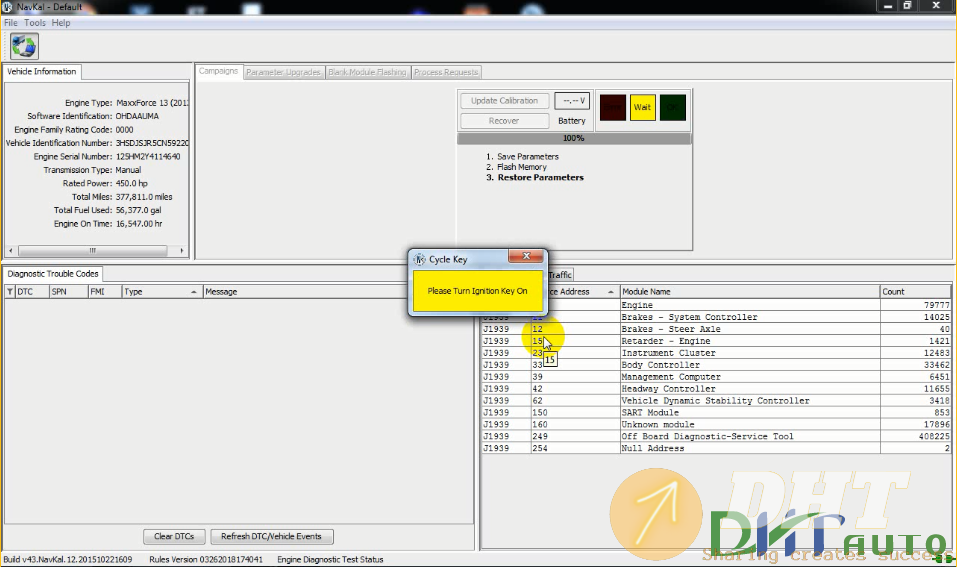Switch to the Parameter Upgrades tab
Image resolution: width=957 pixels, height=567 pixels.
coord(283,72)
